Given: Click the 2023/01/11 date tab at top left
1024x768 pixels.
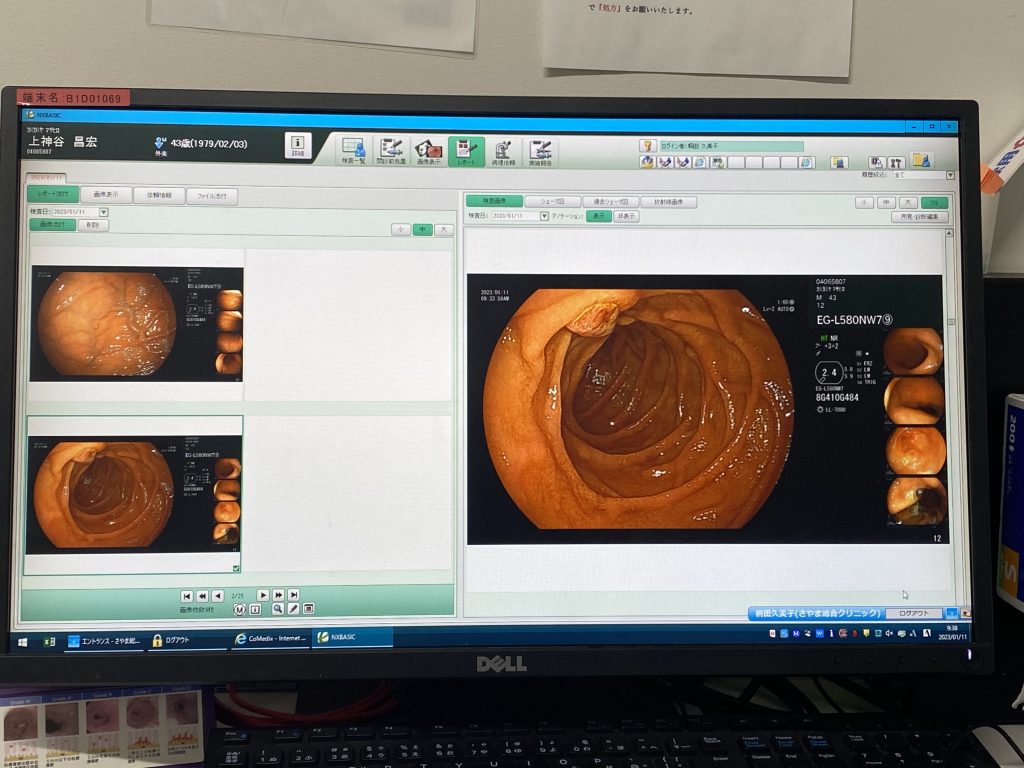Looking at the screenshot, I should point(46,177).
